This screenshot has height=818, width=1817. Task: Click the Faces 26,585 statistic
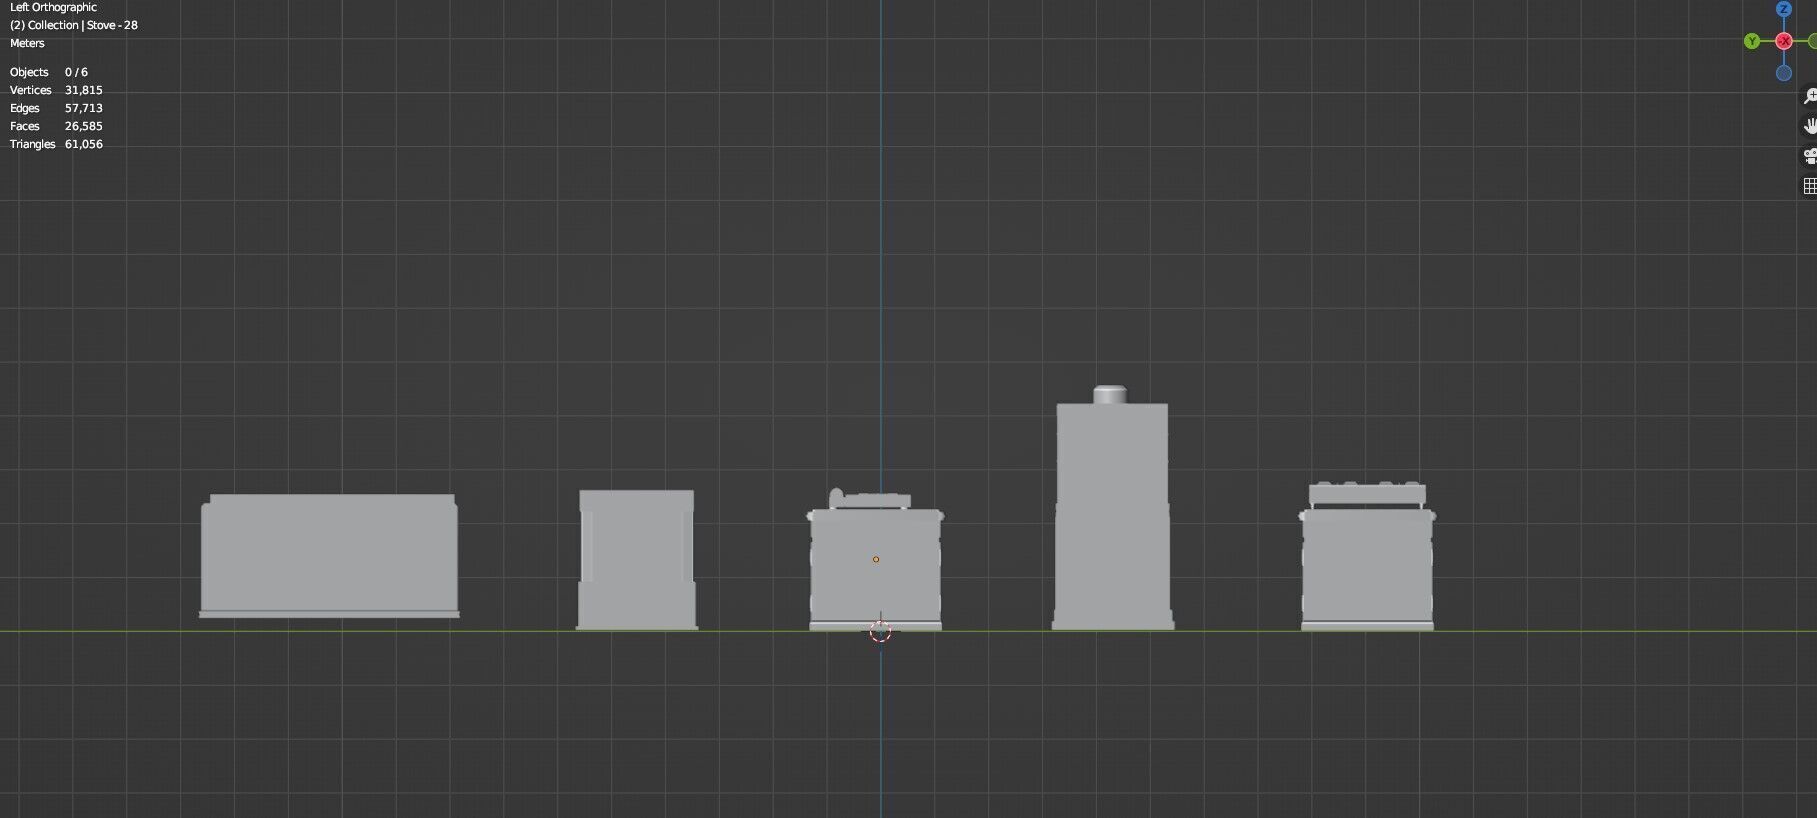point(56,126)
